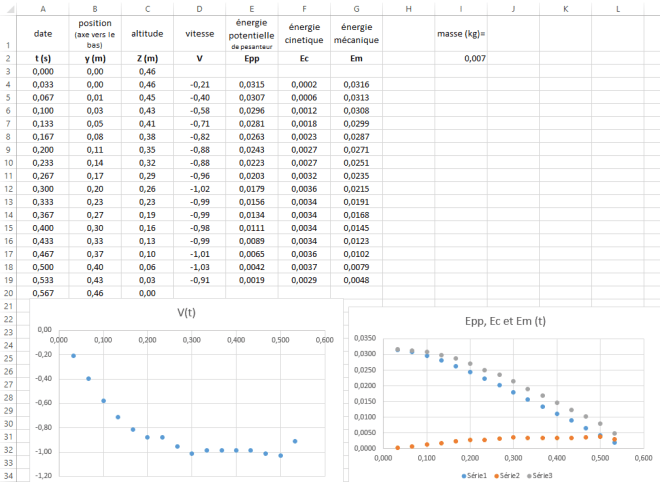Select the mass value cell 0,007

click(460, 59)
